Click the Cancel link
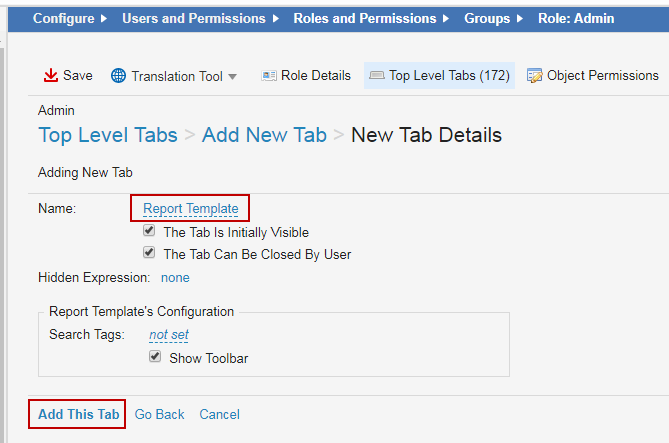Image resolution: width=669 pixels, height=443 pixels. 219,414
